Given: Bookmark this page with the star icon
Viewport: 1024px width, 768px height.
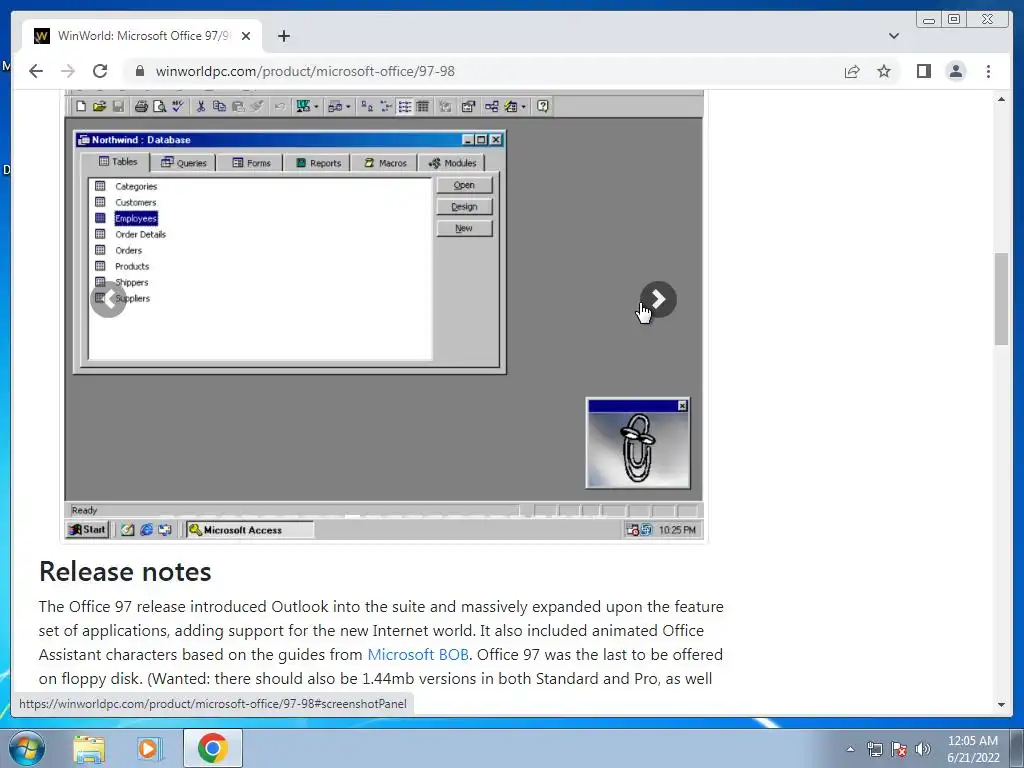Looking at the screenshot, I should [x=884, y=71].
